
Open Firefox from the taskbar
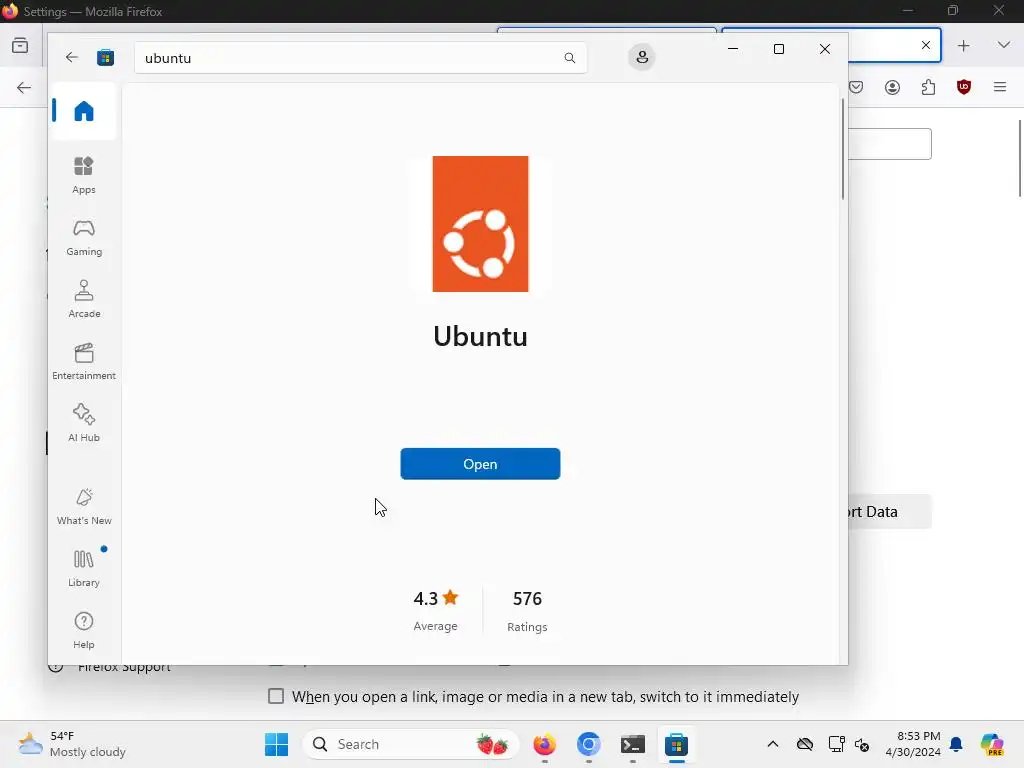[545, 744]
